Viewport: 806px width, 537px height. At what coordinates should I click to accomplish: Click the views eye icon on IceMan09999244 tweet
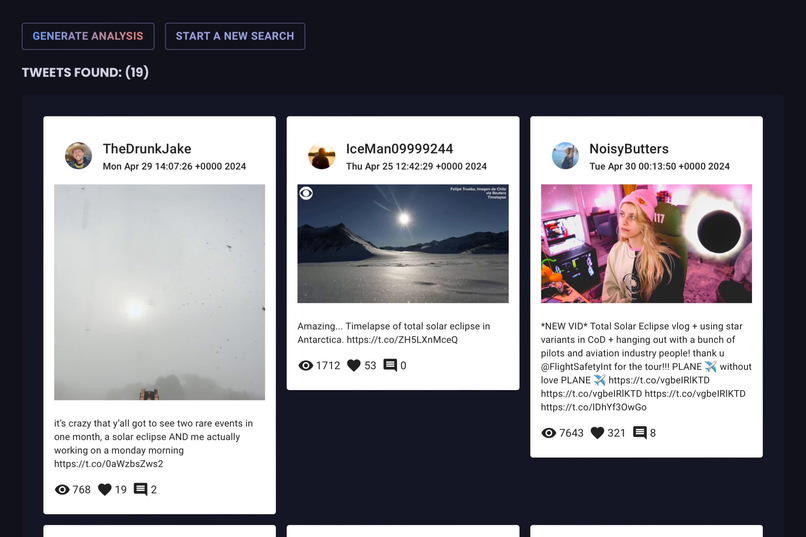click(305, 365)
